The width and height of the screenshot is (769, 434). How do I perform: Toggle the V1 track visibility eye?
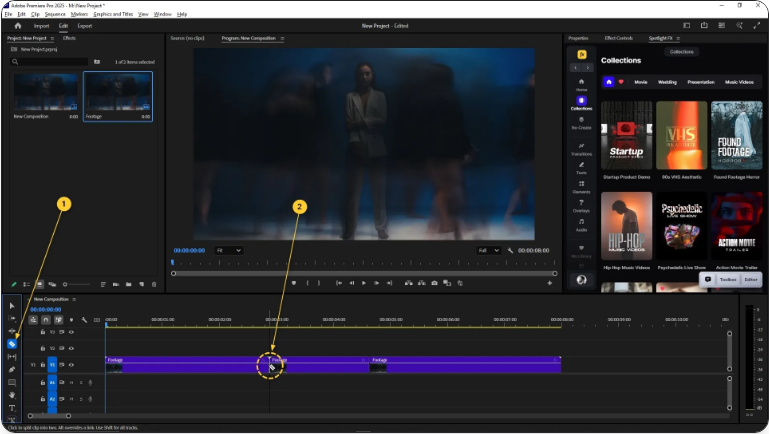[71, 365]
